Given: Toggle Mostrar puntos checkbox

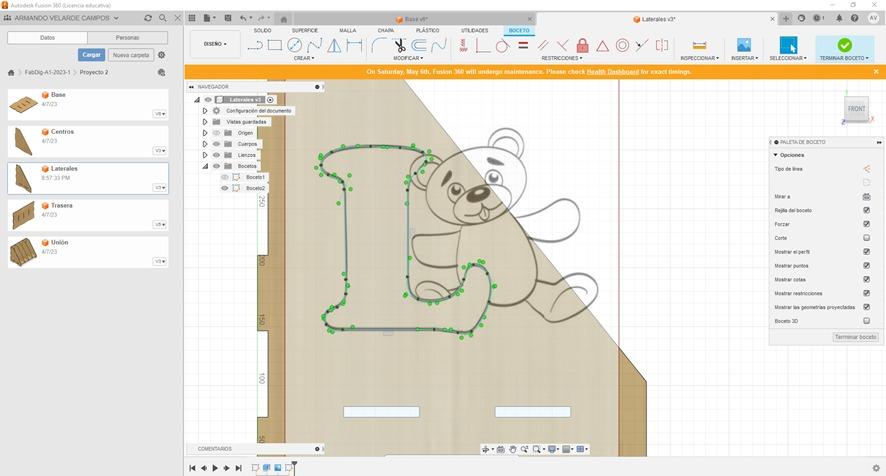Looking at the screenshot, I should [866, 266].
